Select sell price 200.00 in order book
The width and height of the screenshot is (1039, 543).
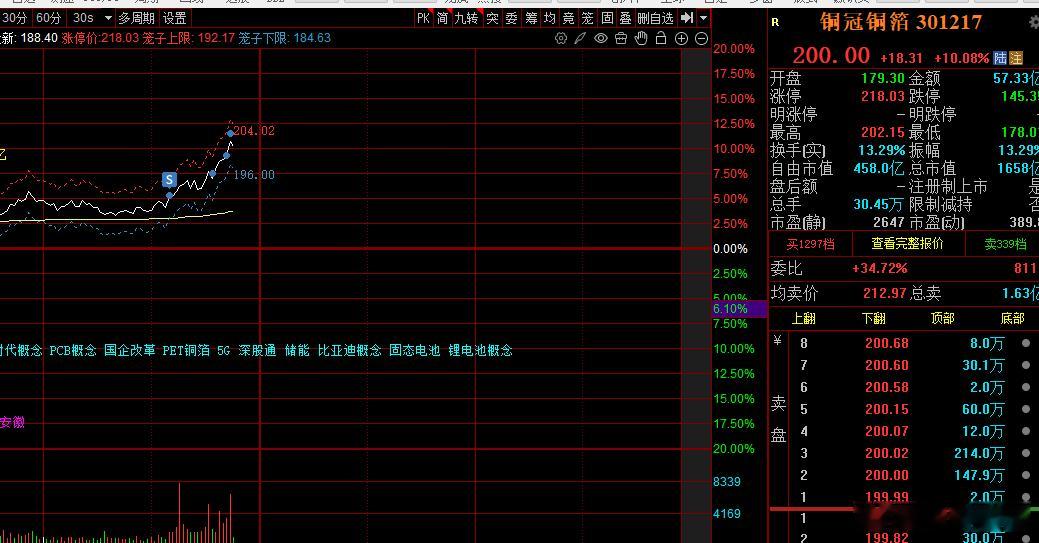click(x=887, y=475)
